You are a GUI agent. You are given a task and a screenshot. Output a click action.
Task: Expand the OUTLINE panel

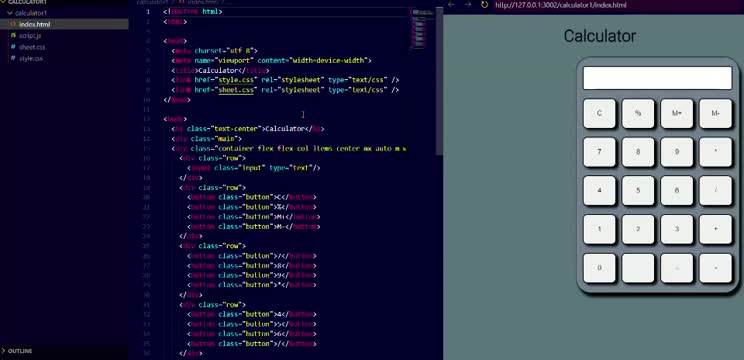pos(20,351)
